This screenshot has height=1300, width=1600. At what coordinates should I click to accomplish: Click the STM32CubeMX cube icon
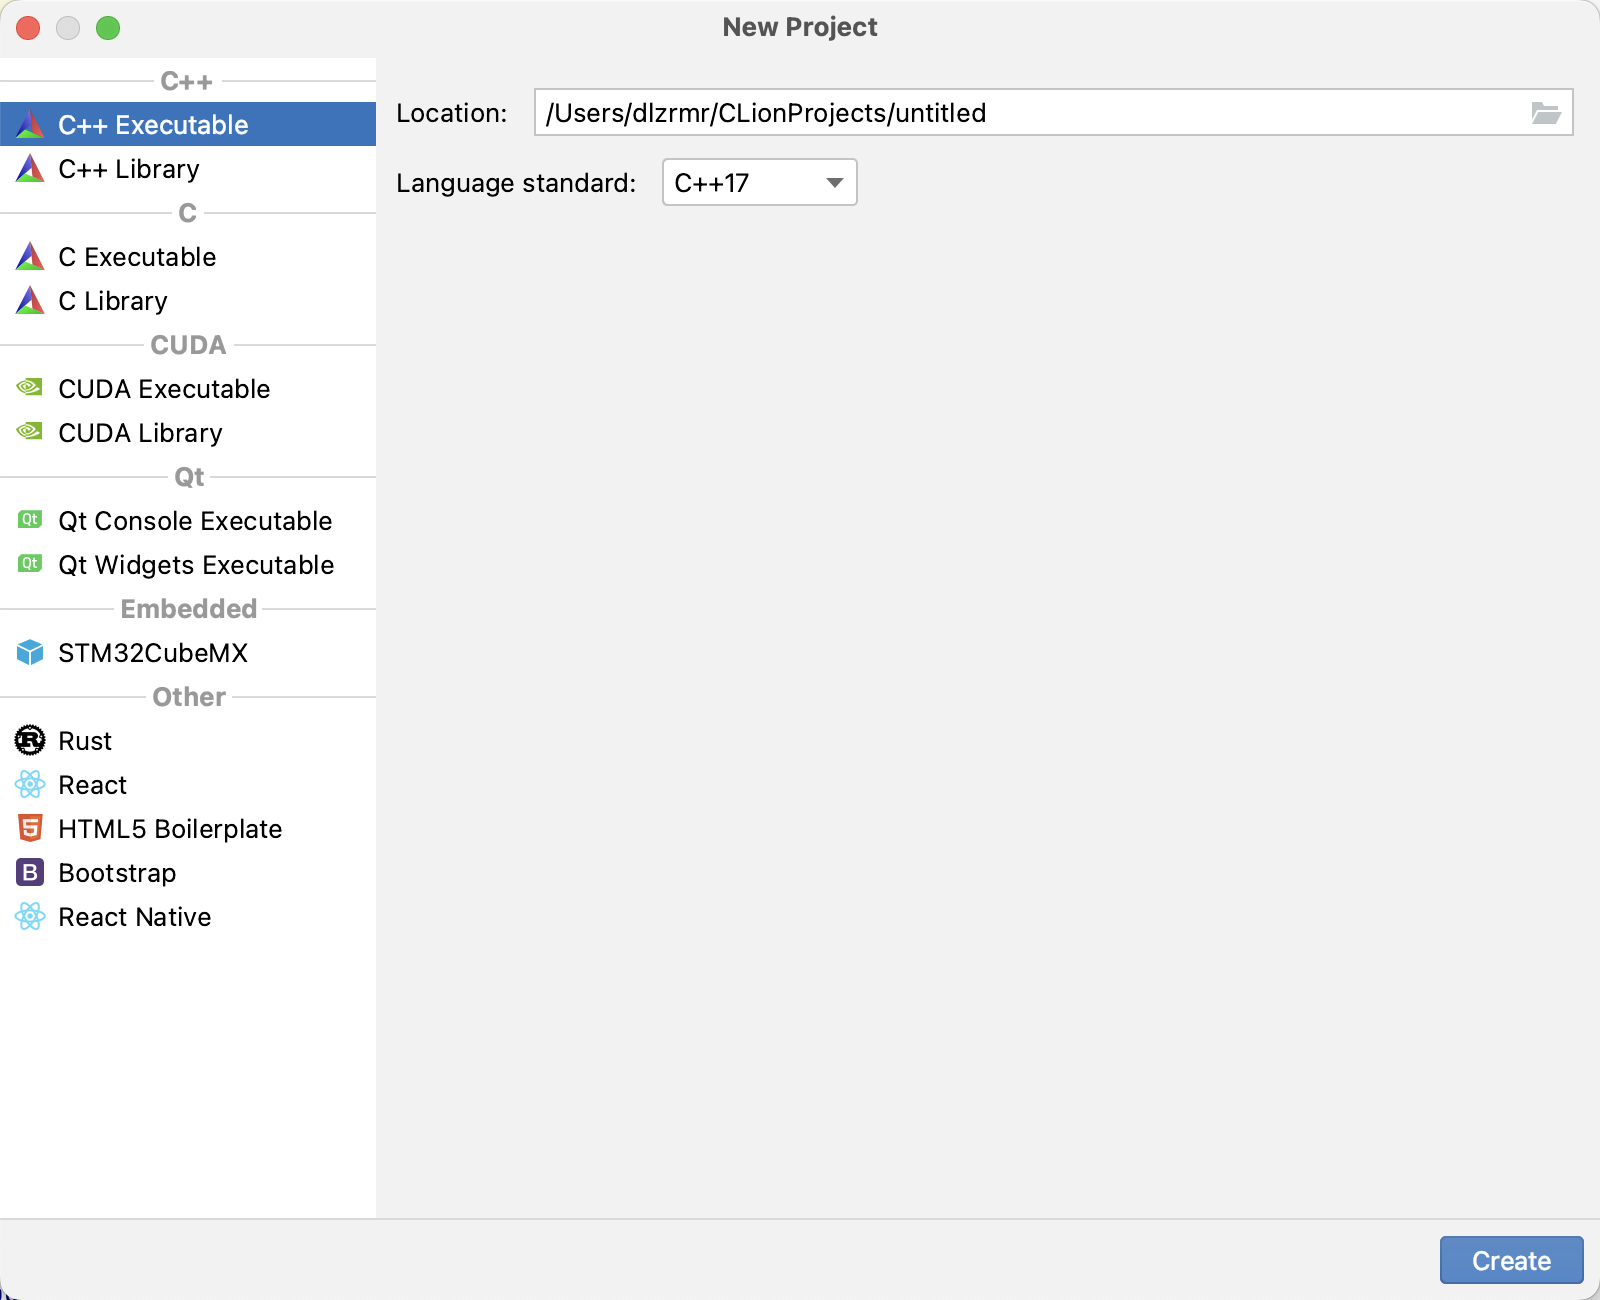[30, 653]
